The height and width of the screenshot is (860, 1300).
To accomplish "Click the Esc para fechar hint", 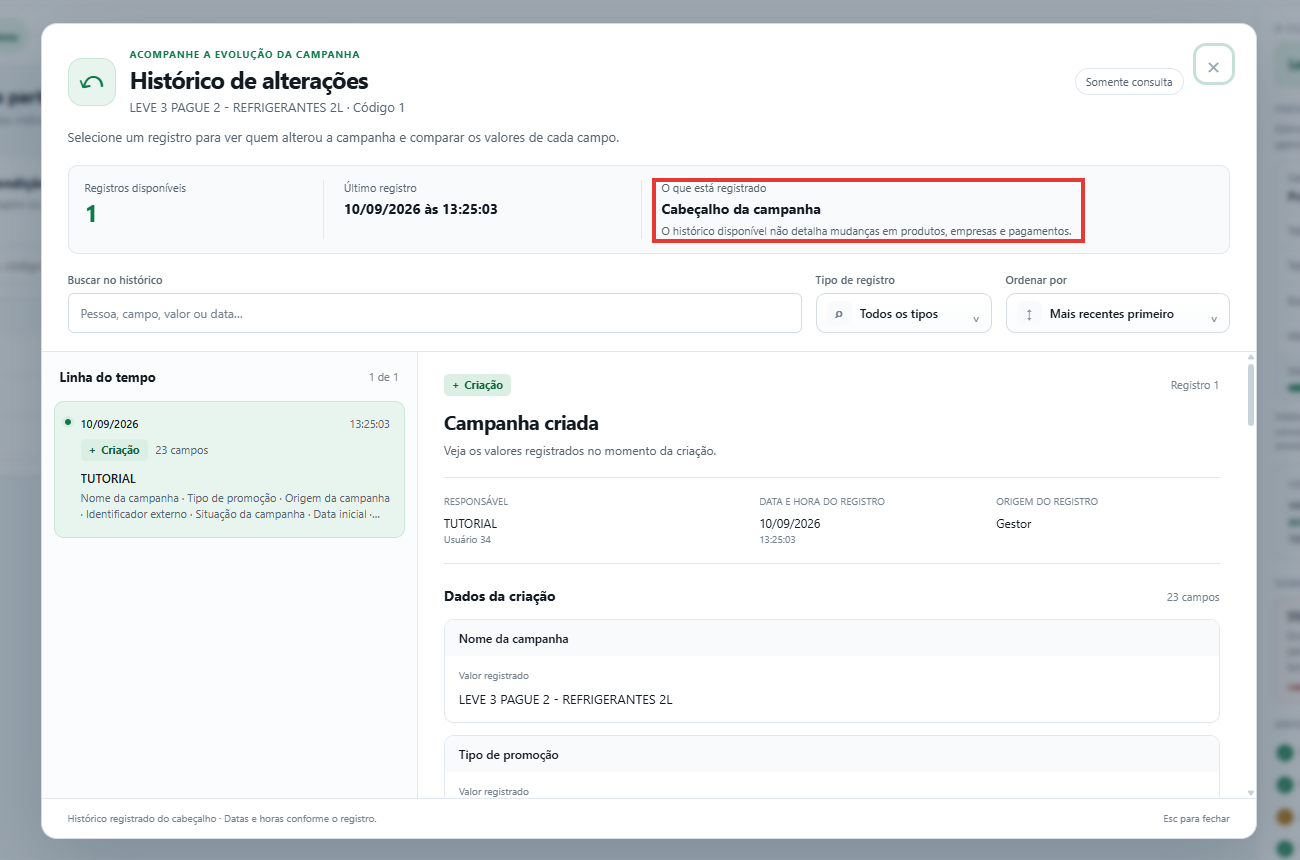I will [x=1196, y=819].
